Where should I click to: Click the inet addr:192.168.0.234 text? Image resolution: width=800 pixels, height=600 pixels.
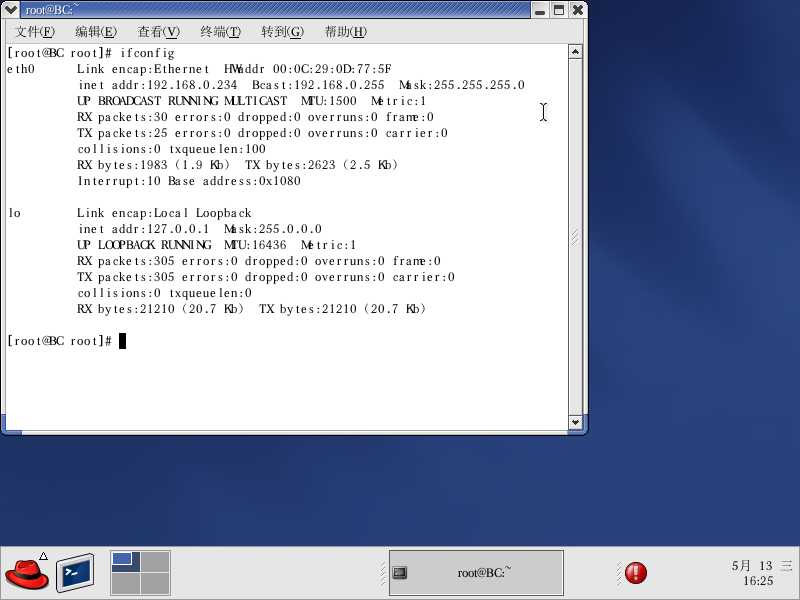[158, 85]
